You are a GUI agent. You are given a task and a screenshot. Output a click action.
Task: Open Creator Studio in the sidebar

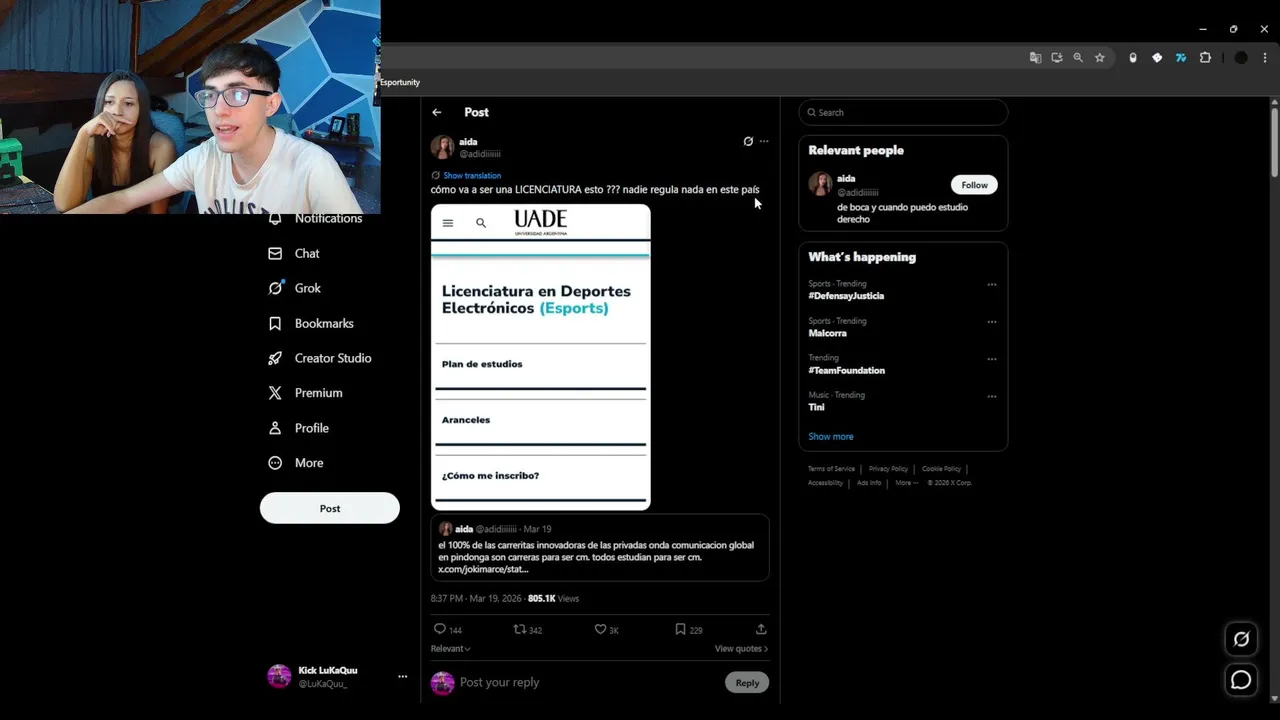pos(320,358)
